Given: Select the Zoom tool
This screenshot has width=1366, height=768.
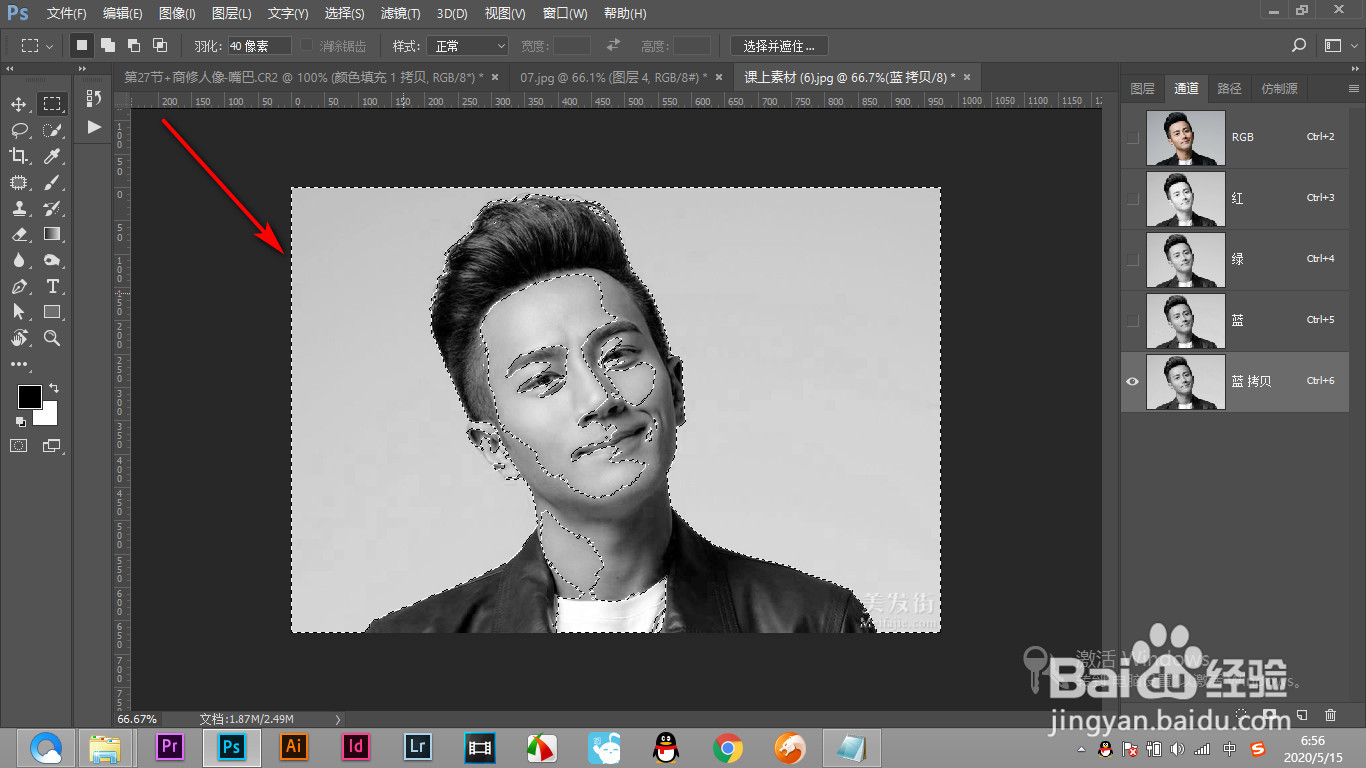Looking at the screenshot, I should point(52,339).
